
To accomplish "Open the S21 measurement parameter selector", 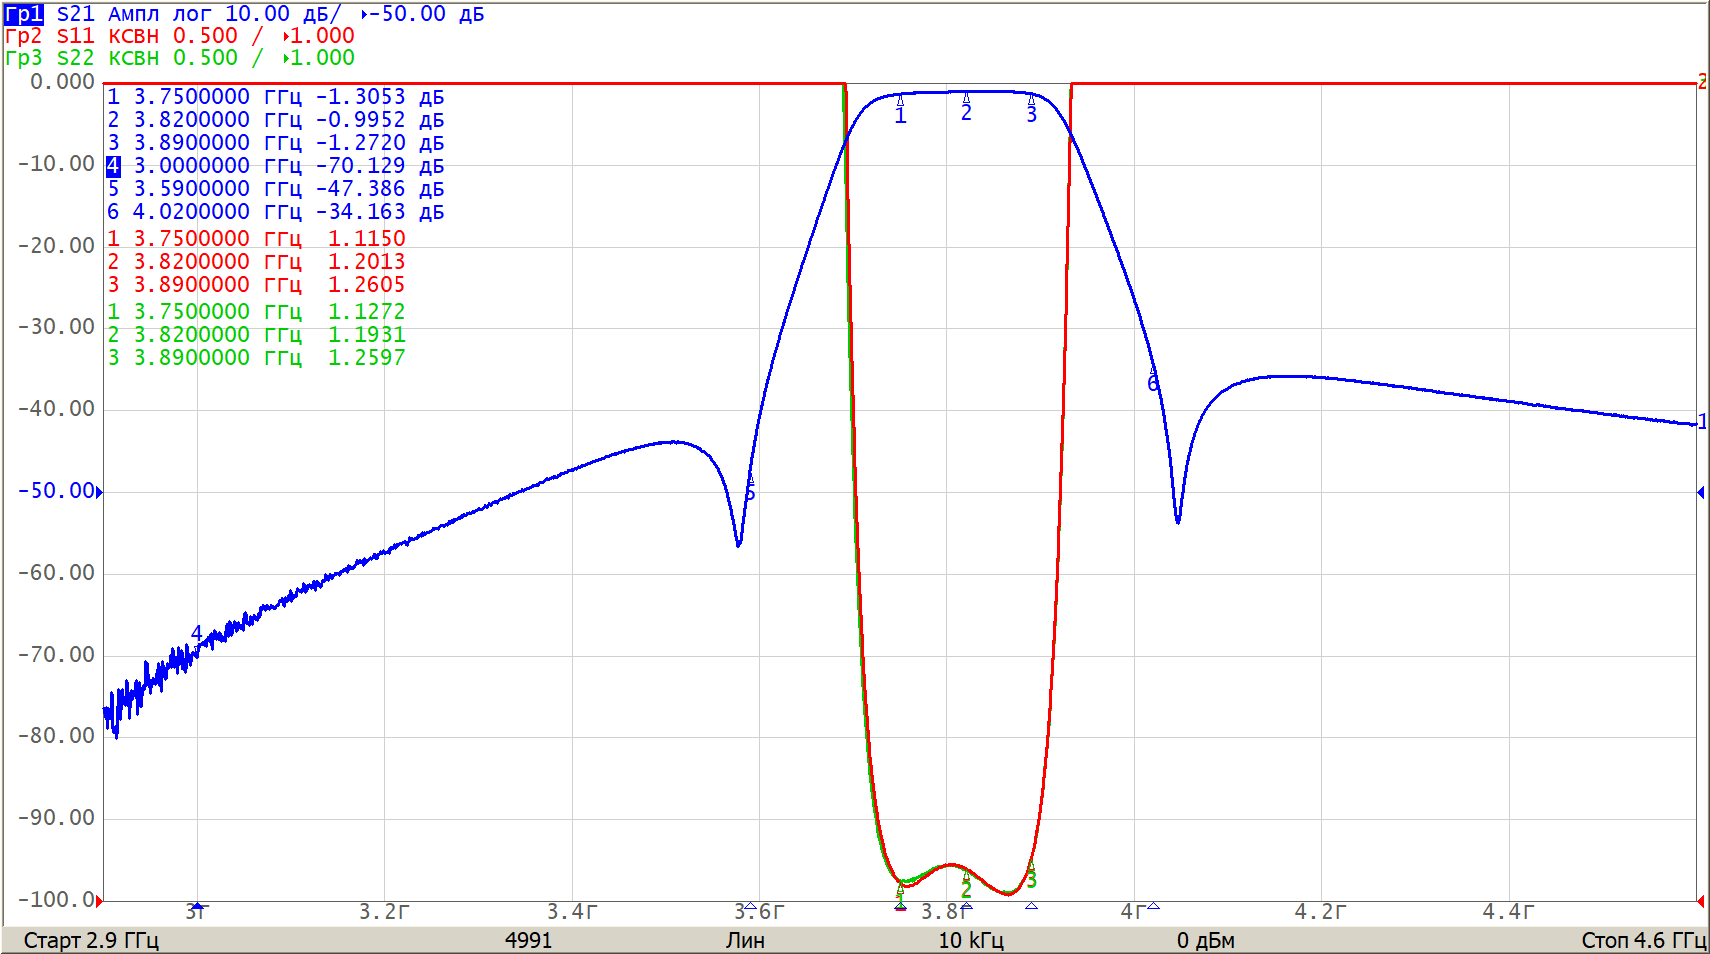I will click(75, 14).
